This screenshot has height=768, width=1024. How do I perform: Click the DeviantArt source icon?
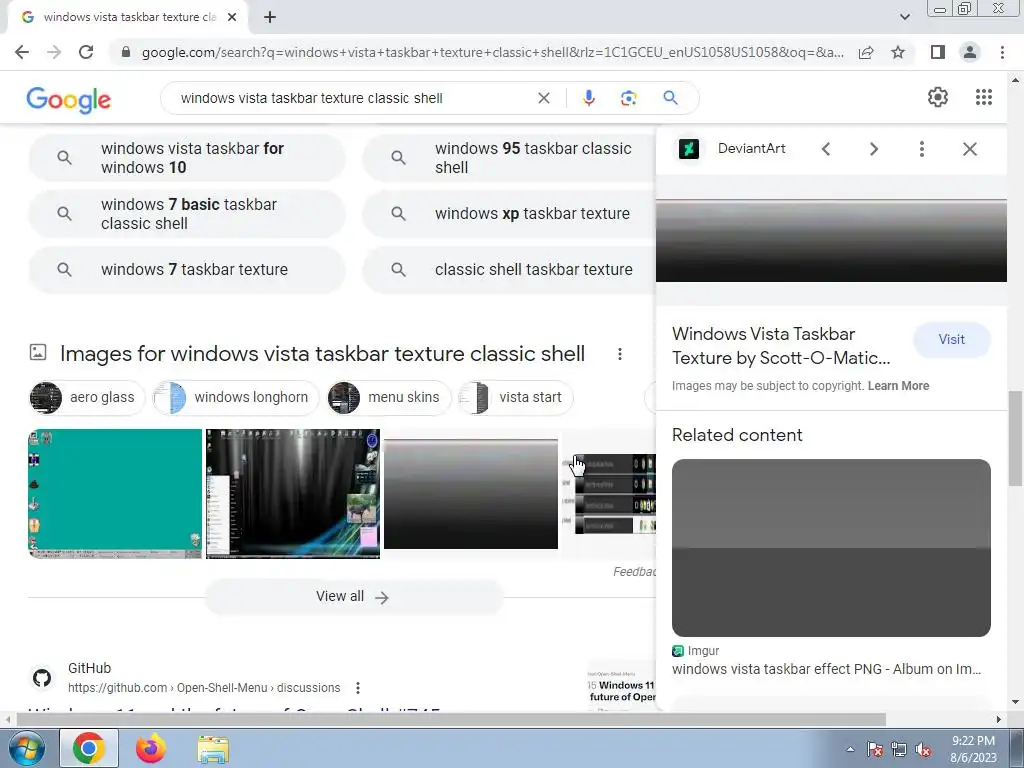pyautogui.click(x=688, y=149)
